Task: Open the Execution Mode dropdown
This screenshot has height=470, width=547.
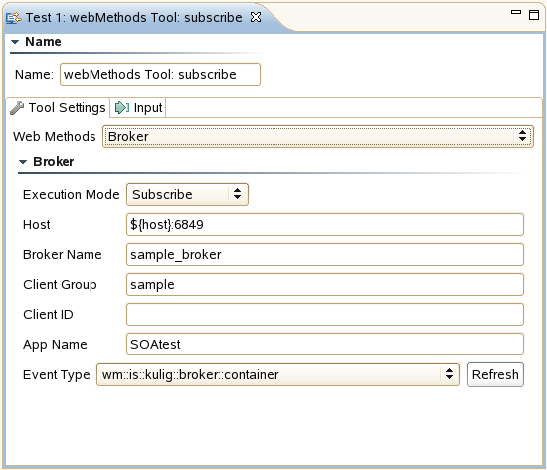Action: pyautogui.click(x=187, y=194)
